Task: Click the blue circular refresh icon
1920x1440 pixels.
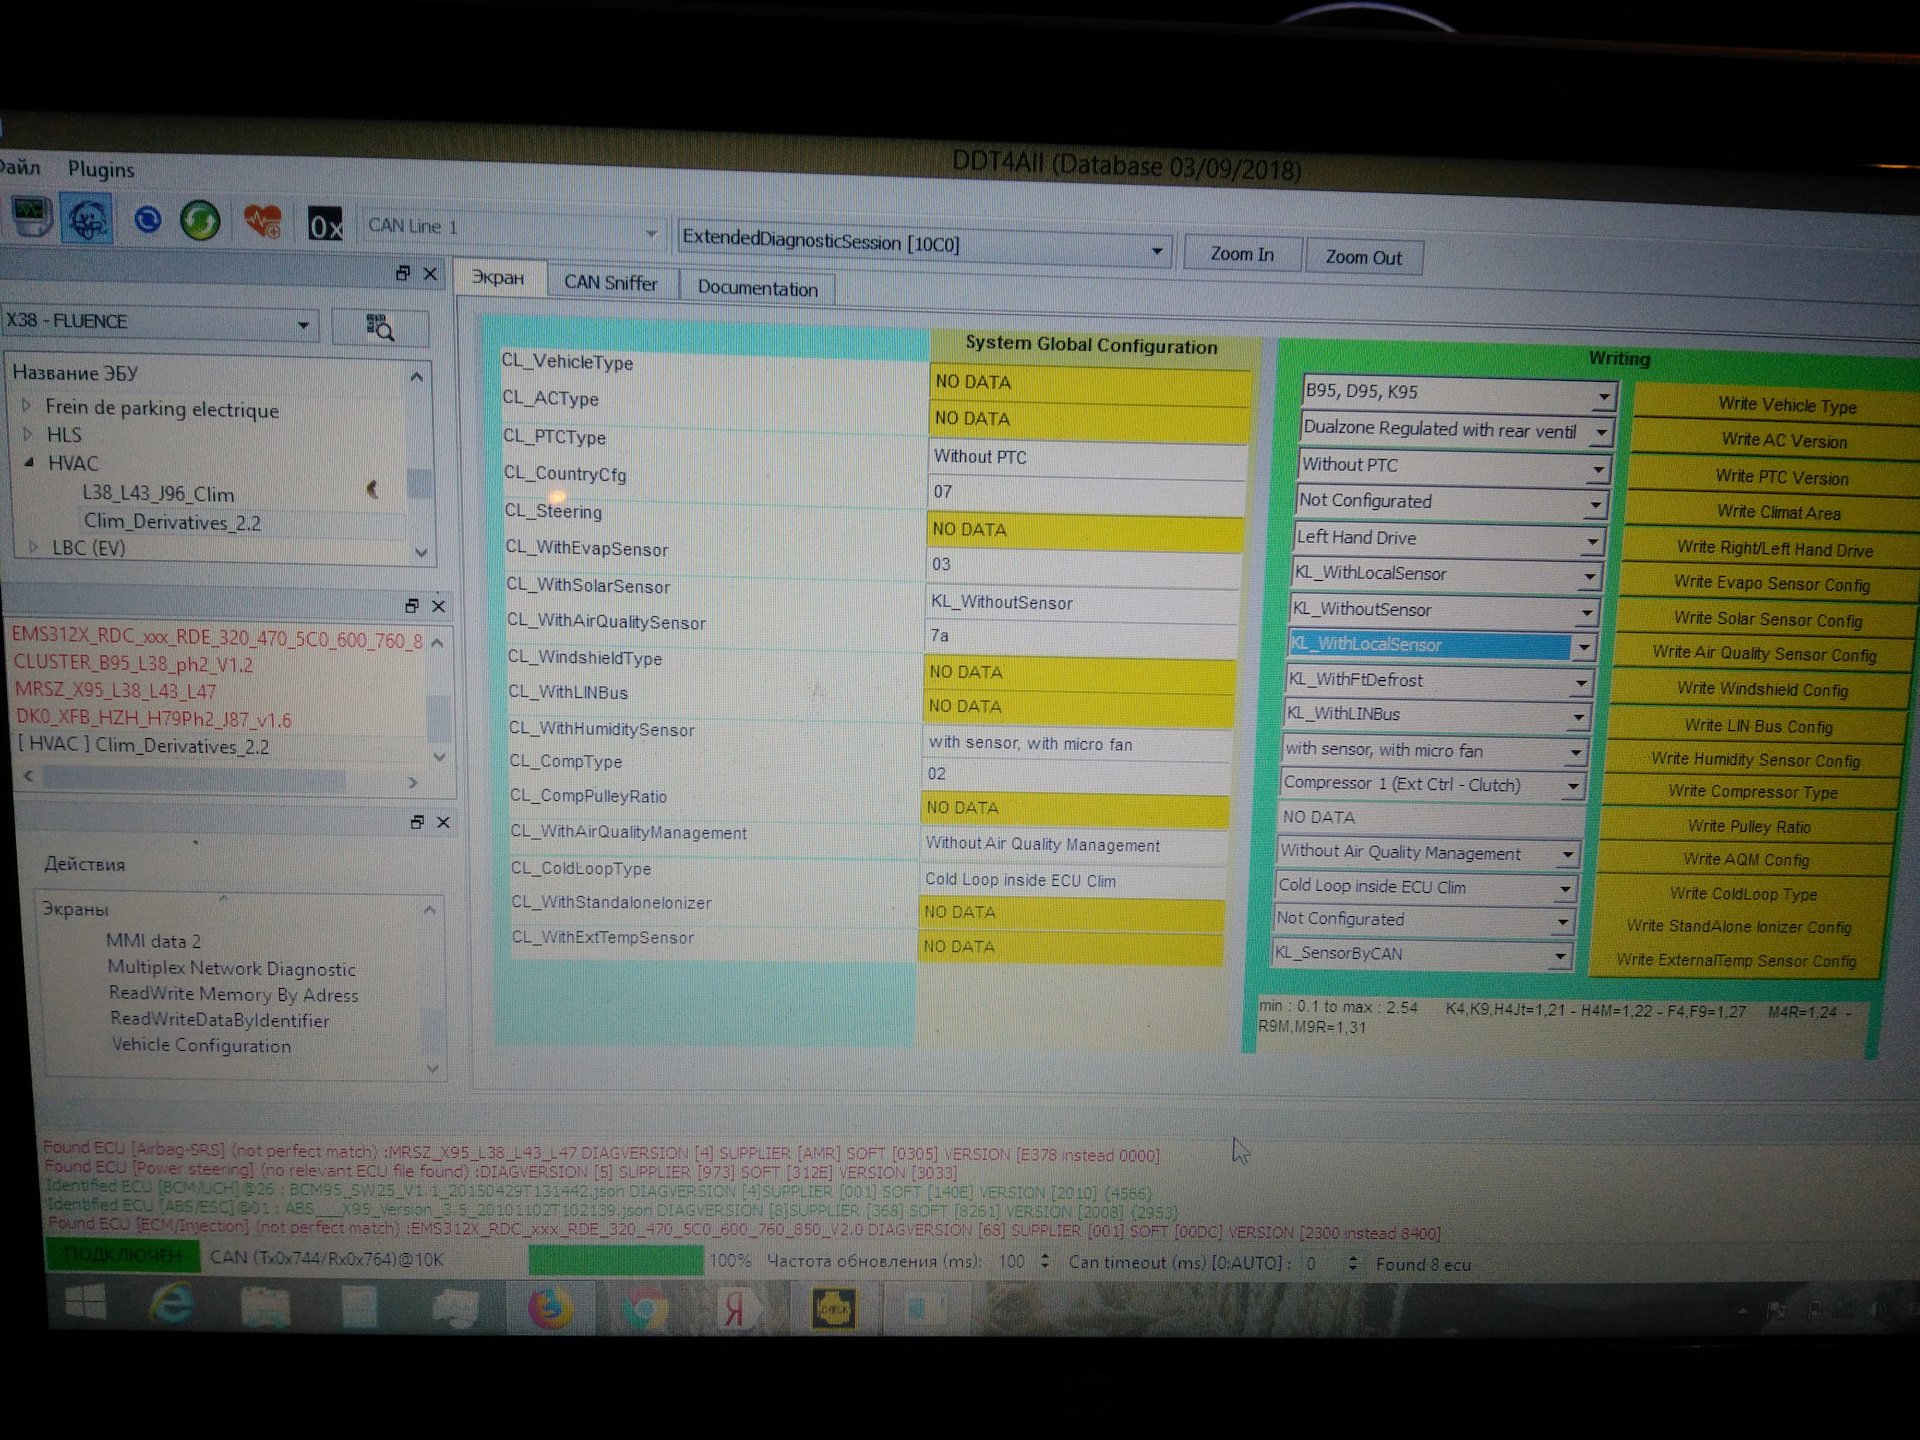Action: point(147,219)
